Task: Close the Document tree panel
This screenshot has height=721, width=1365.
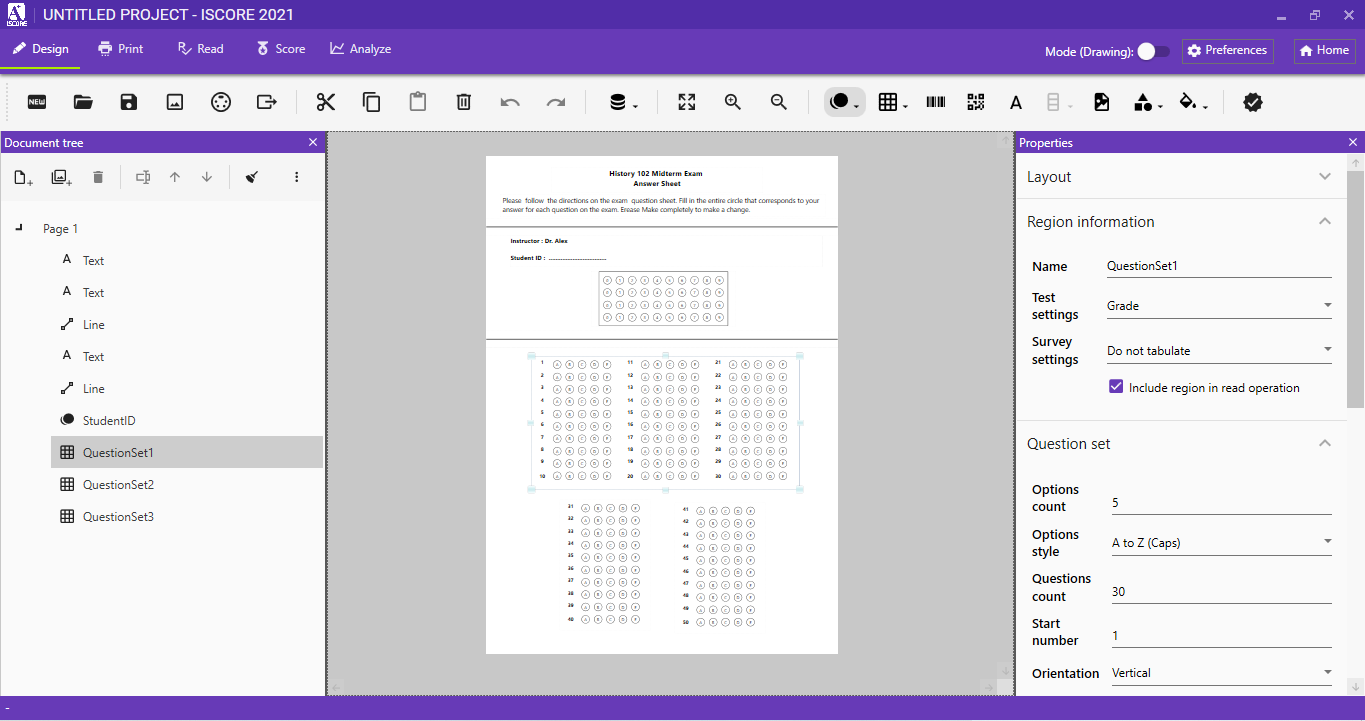Action: tap(313, 143)
